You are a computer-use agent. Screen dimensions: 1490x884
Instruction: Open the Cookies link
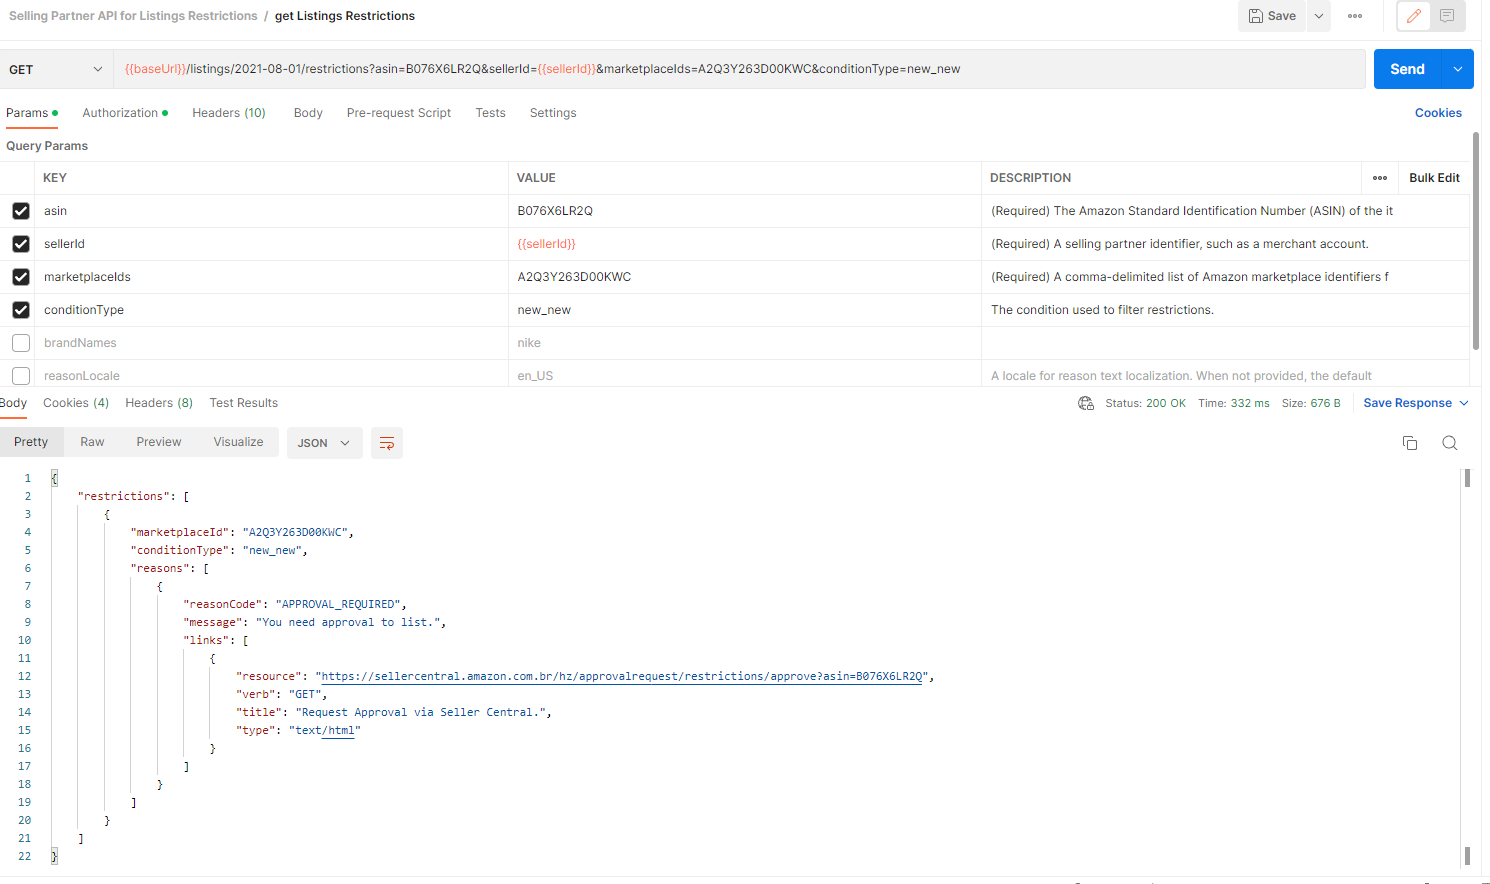point(1438,113)
